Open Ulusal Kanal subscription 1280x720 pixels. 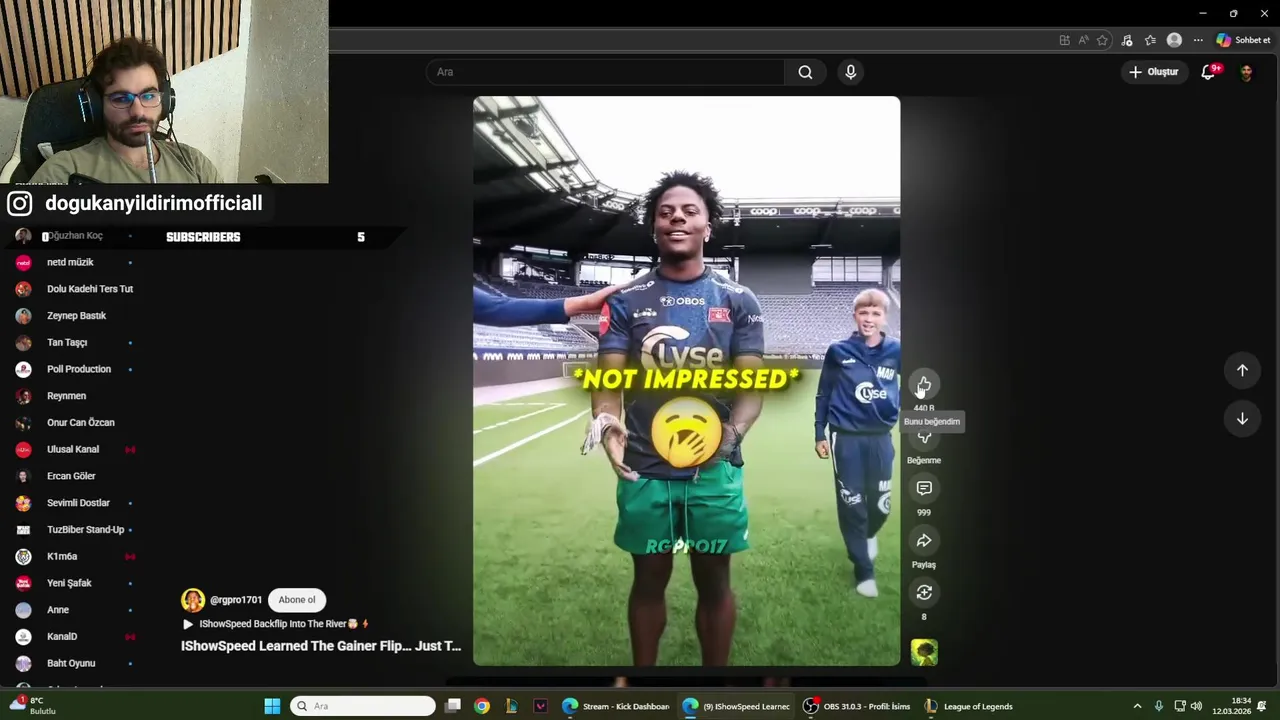pos(75,449)
